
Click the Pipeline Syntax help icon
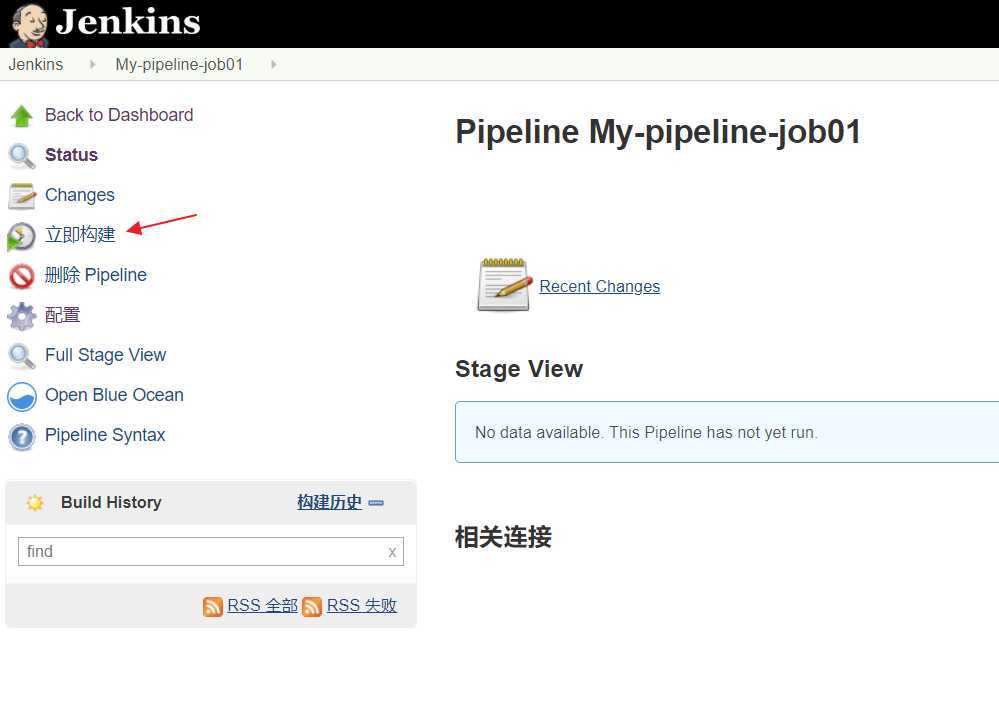pos(22,437)
